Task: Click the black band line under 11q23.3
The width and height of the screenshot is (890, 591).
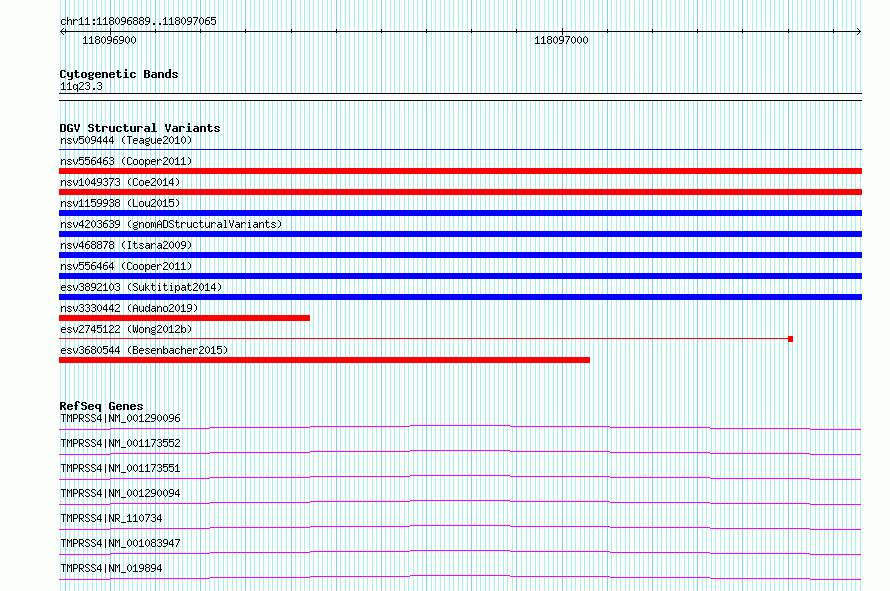Action: (460, 97)
